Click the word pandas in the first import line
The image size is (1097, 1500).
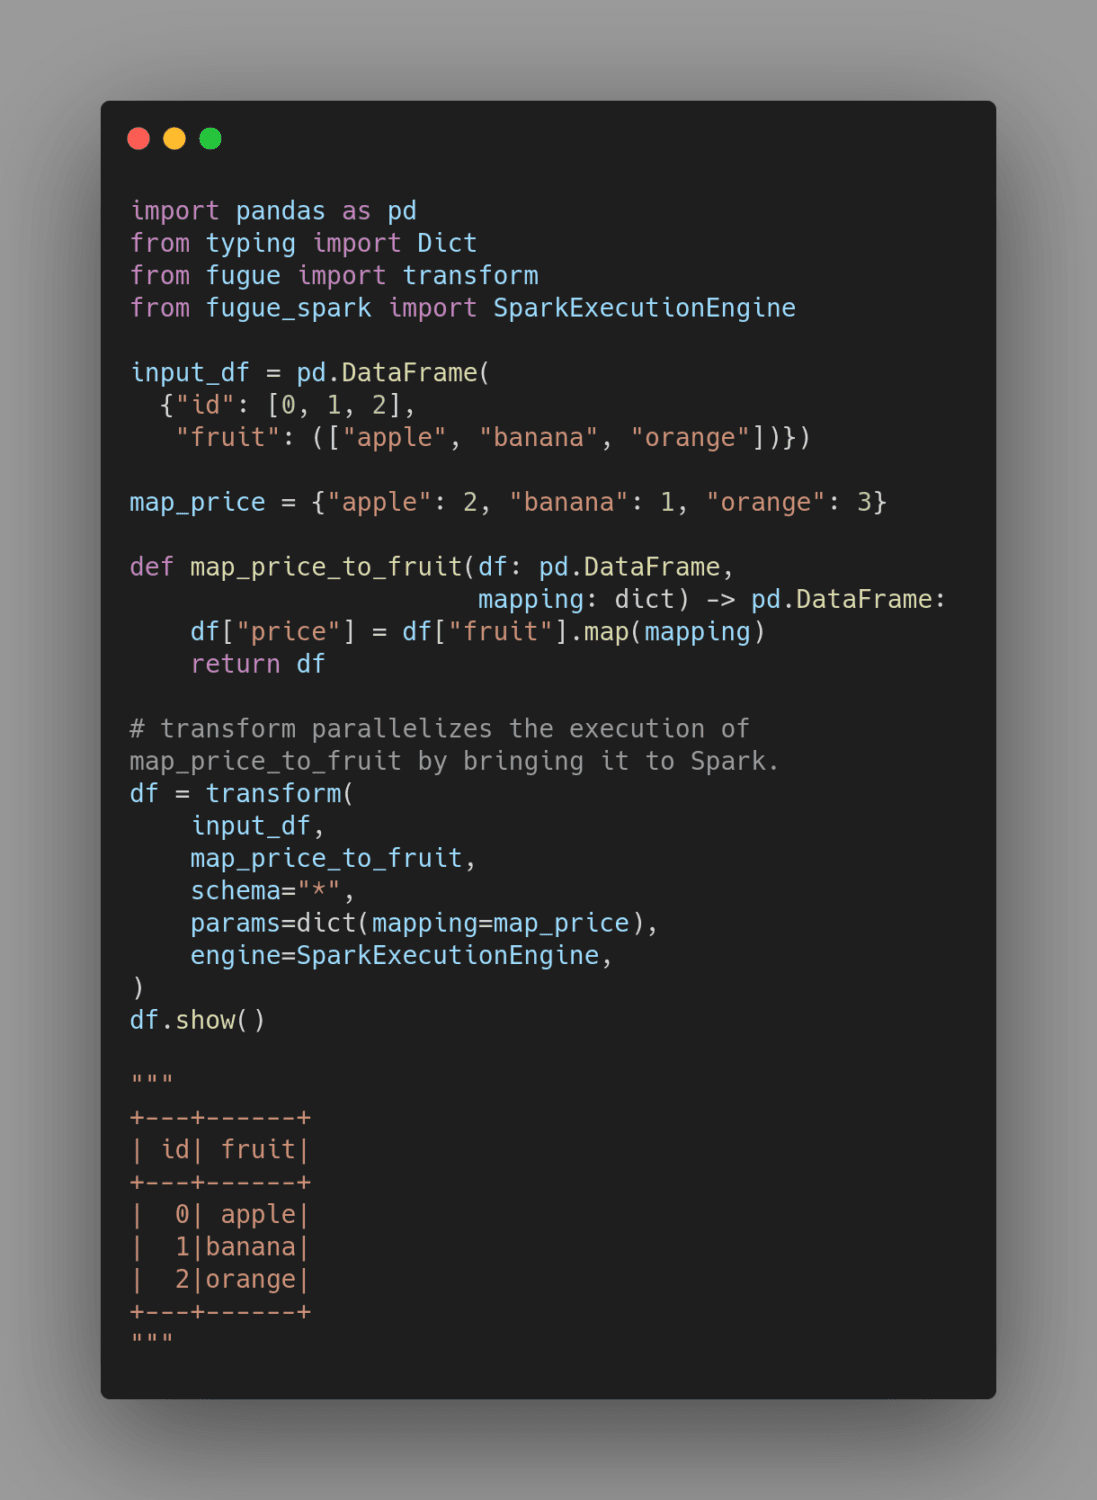tap(280, 211)
